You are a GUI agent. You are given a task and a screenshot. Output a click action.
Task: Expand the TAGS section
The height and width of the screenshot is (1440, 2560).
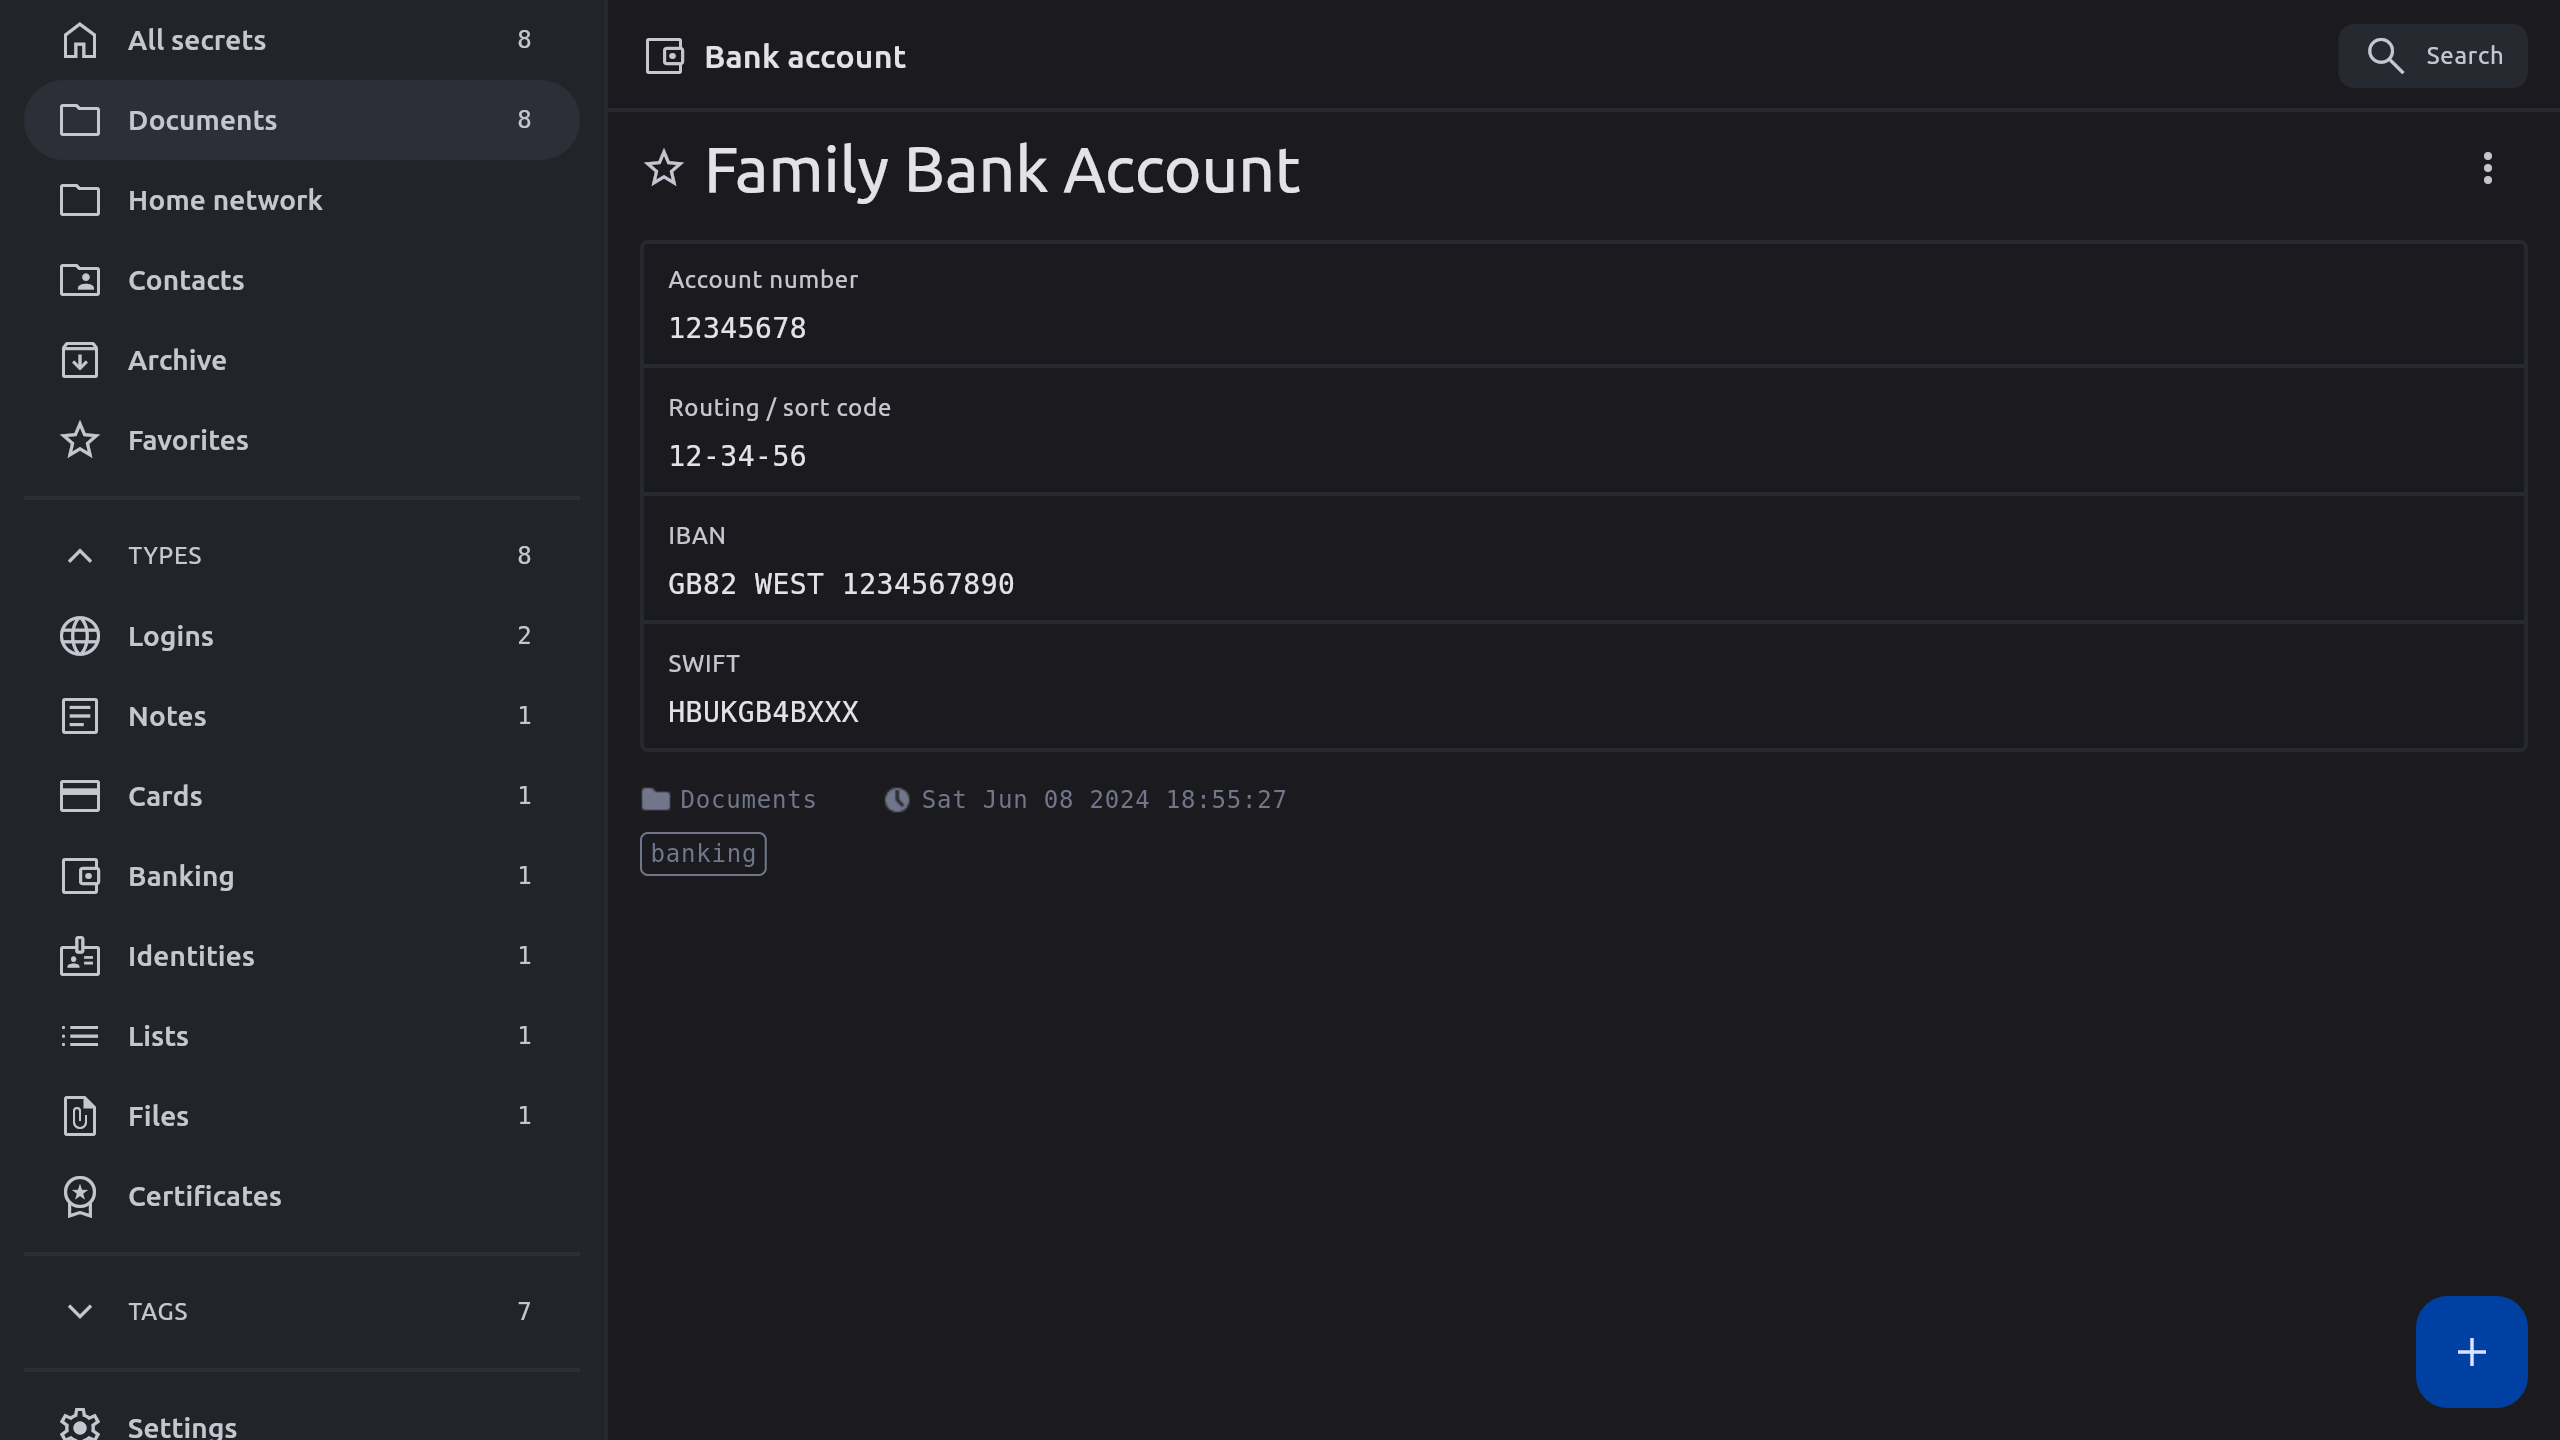click(80, 1311)
